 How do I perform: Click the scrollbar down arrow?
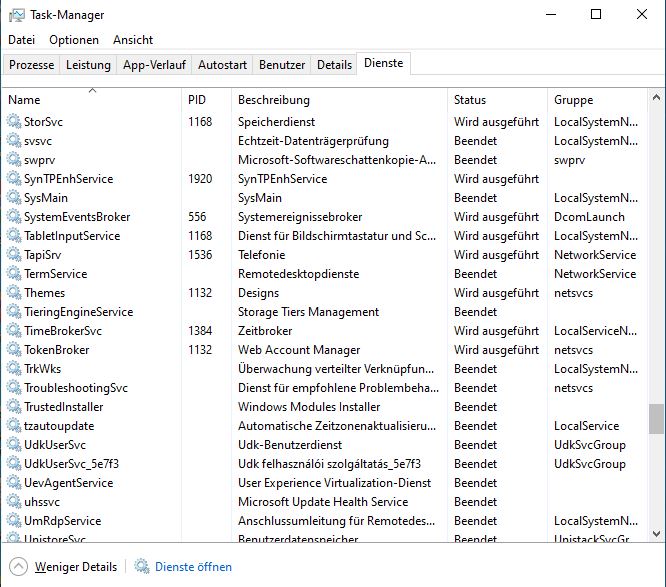[x=656, y=533]
